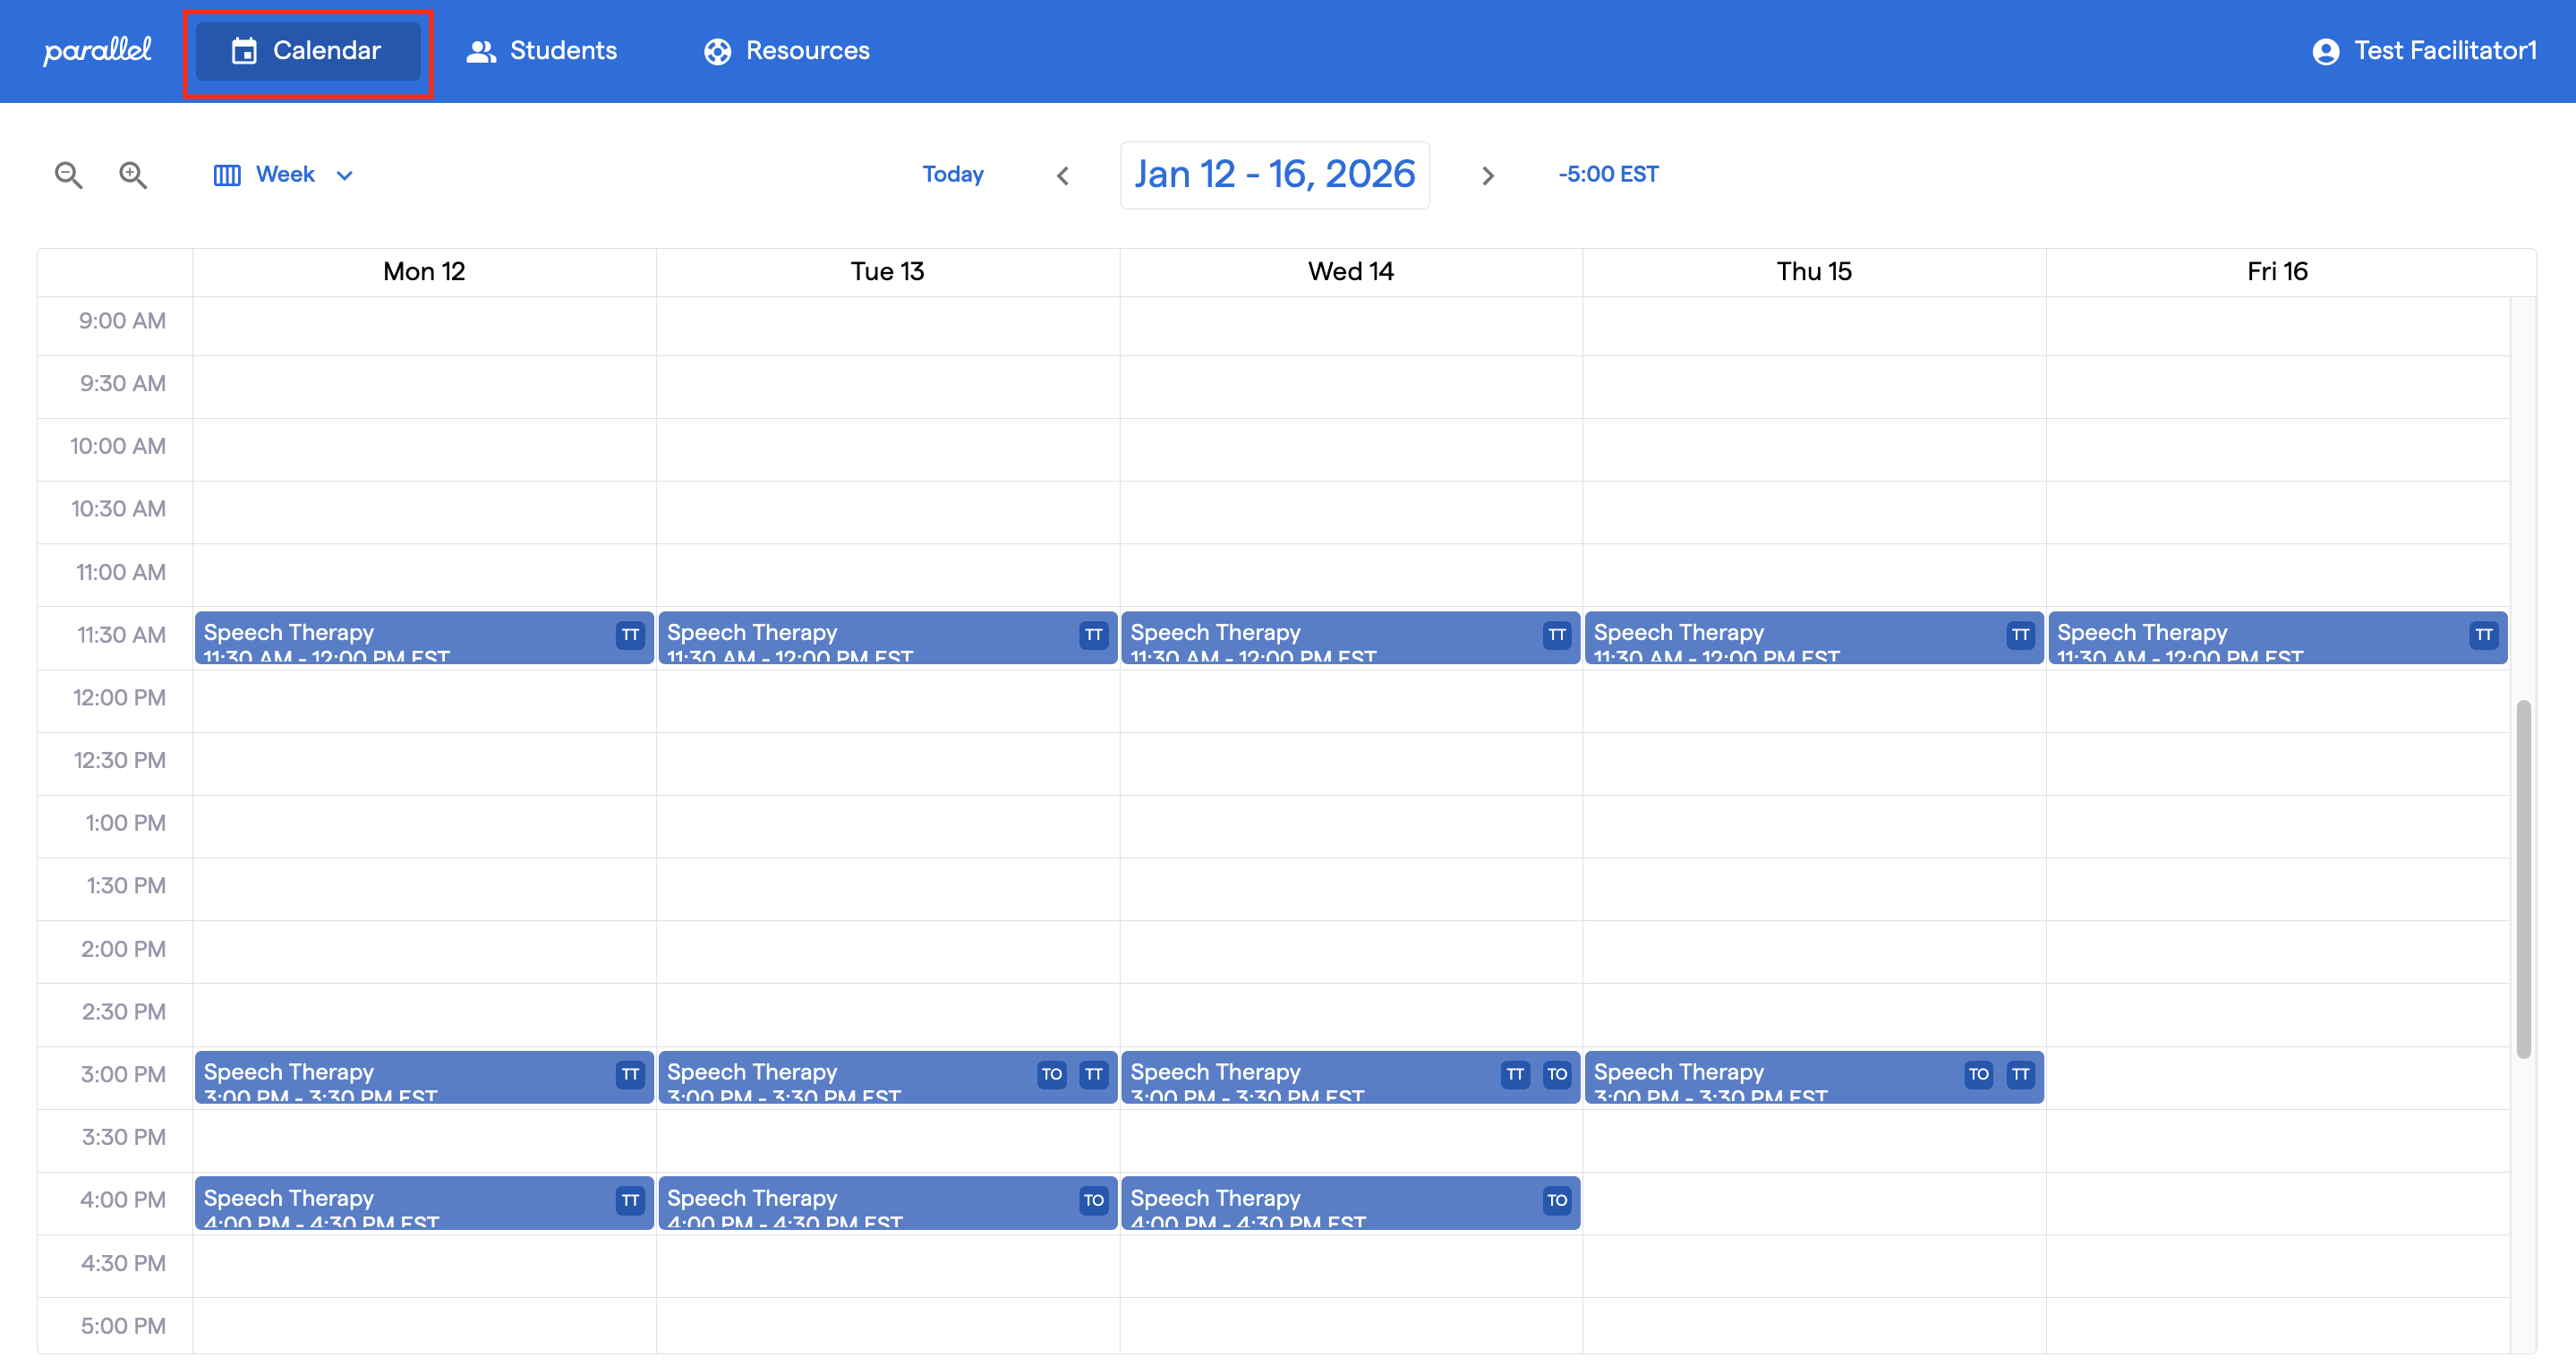Click the user profile avatar icon

coord(2325,51)
